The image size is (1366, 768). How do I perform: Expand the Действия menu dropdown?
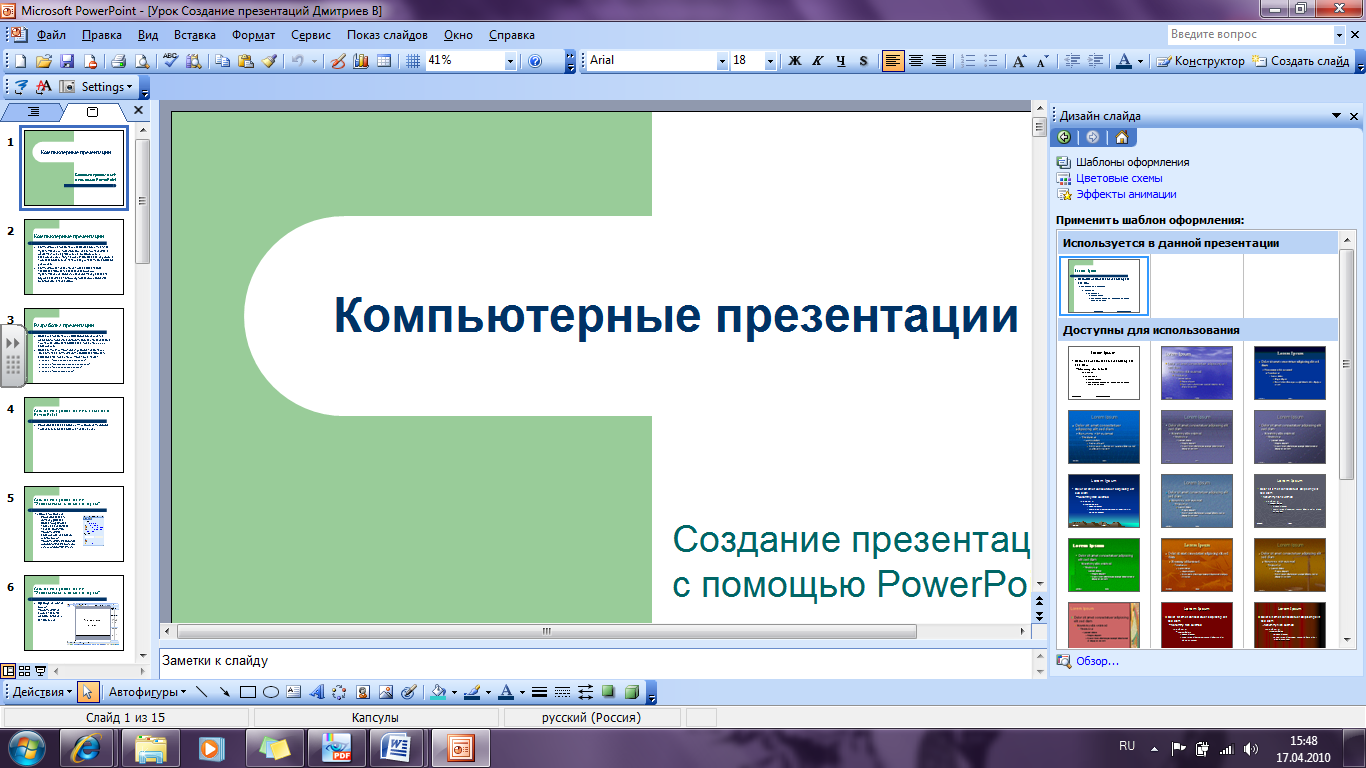click(x=42, y=692)
